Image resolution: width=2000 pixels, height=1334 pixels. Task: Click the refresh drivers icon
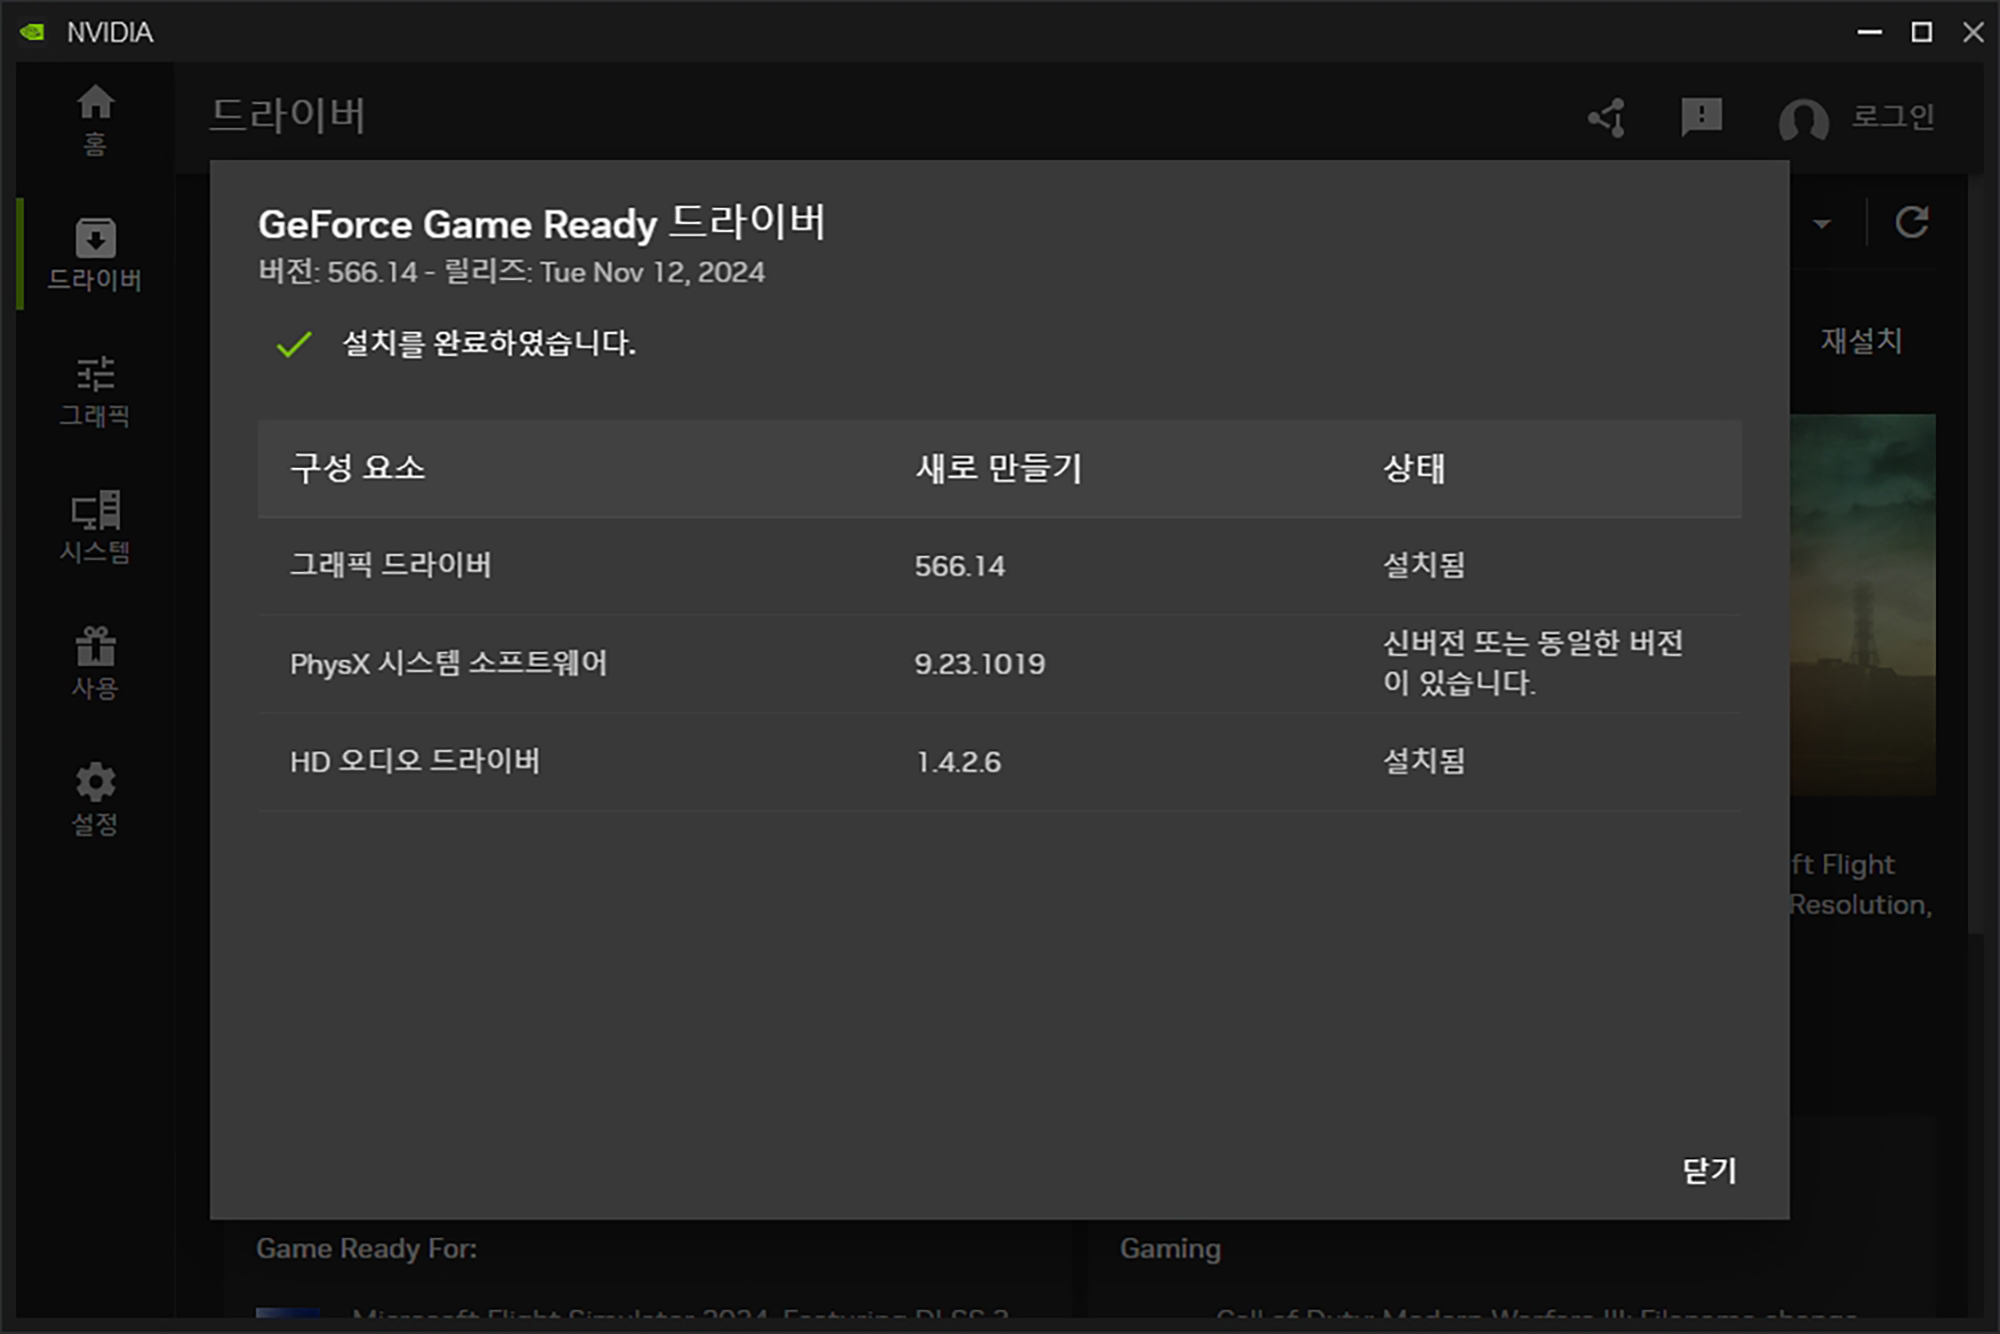pos(1912,222)
